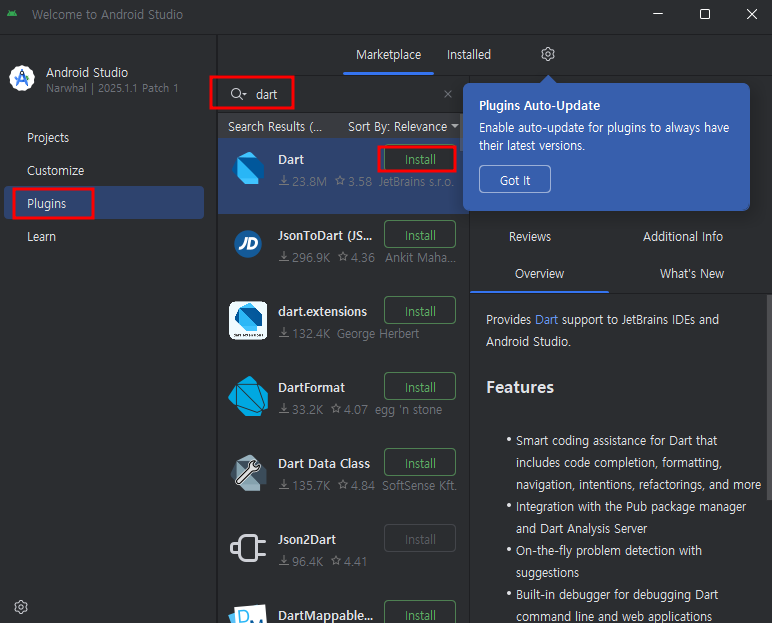Screen dimensions: 772x623
Task: Click the star rating icon for Dart
Action: click(340, 181)
